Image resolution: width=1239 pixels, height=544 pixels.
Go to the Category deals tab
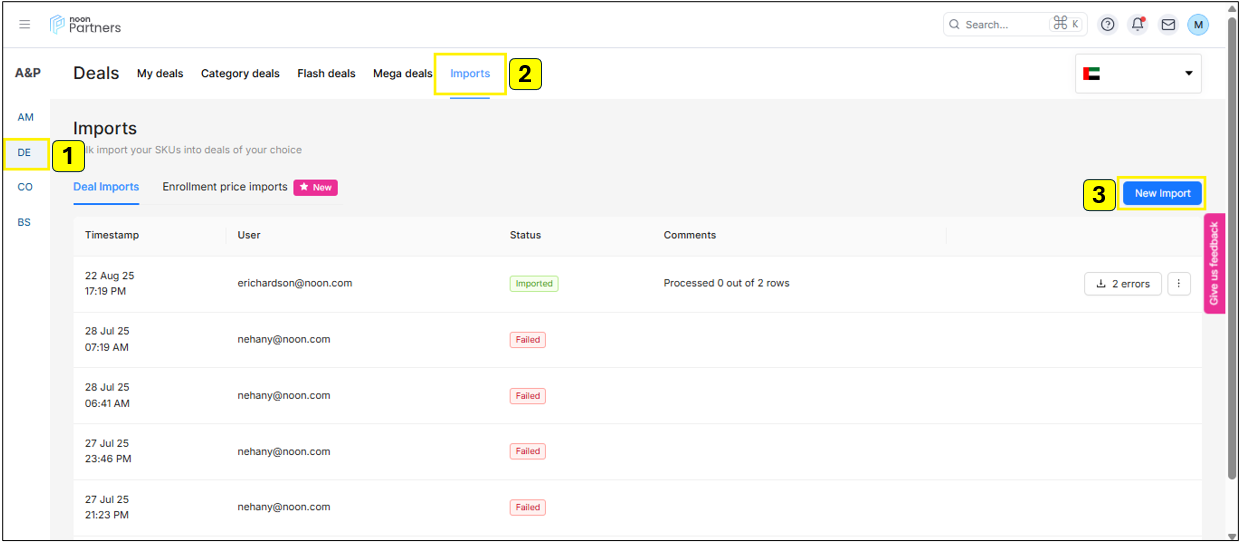(x=240, y=73)
